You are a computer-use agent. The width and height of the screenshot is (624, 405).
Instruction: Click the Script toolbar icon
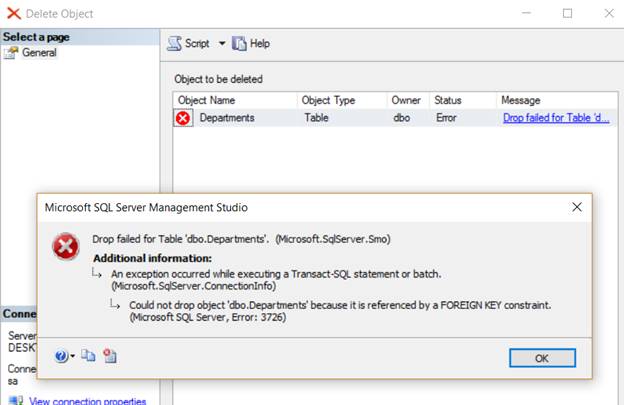176,43
